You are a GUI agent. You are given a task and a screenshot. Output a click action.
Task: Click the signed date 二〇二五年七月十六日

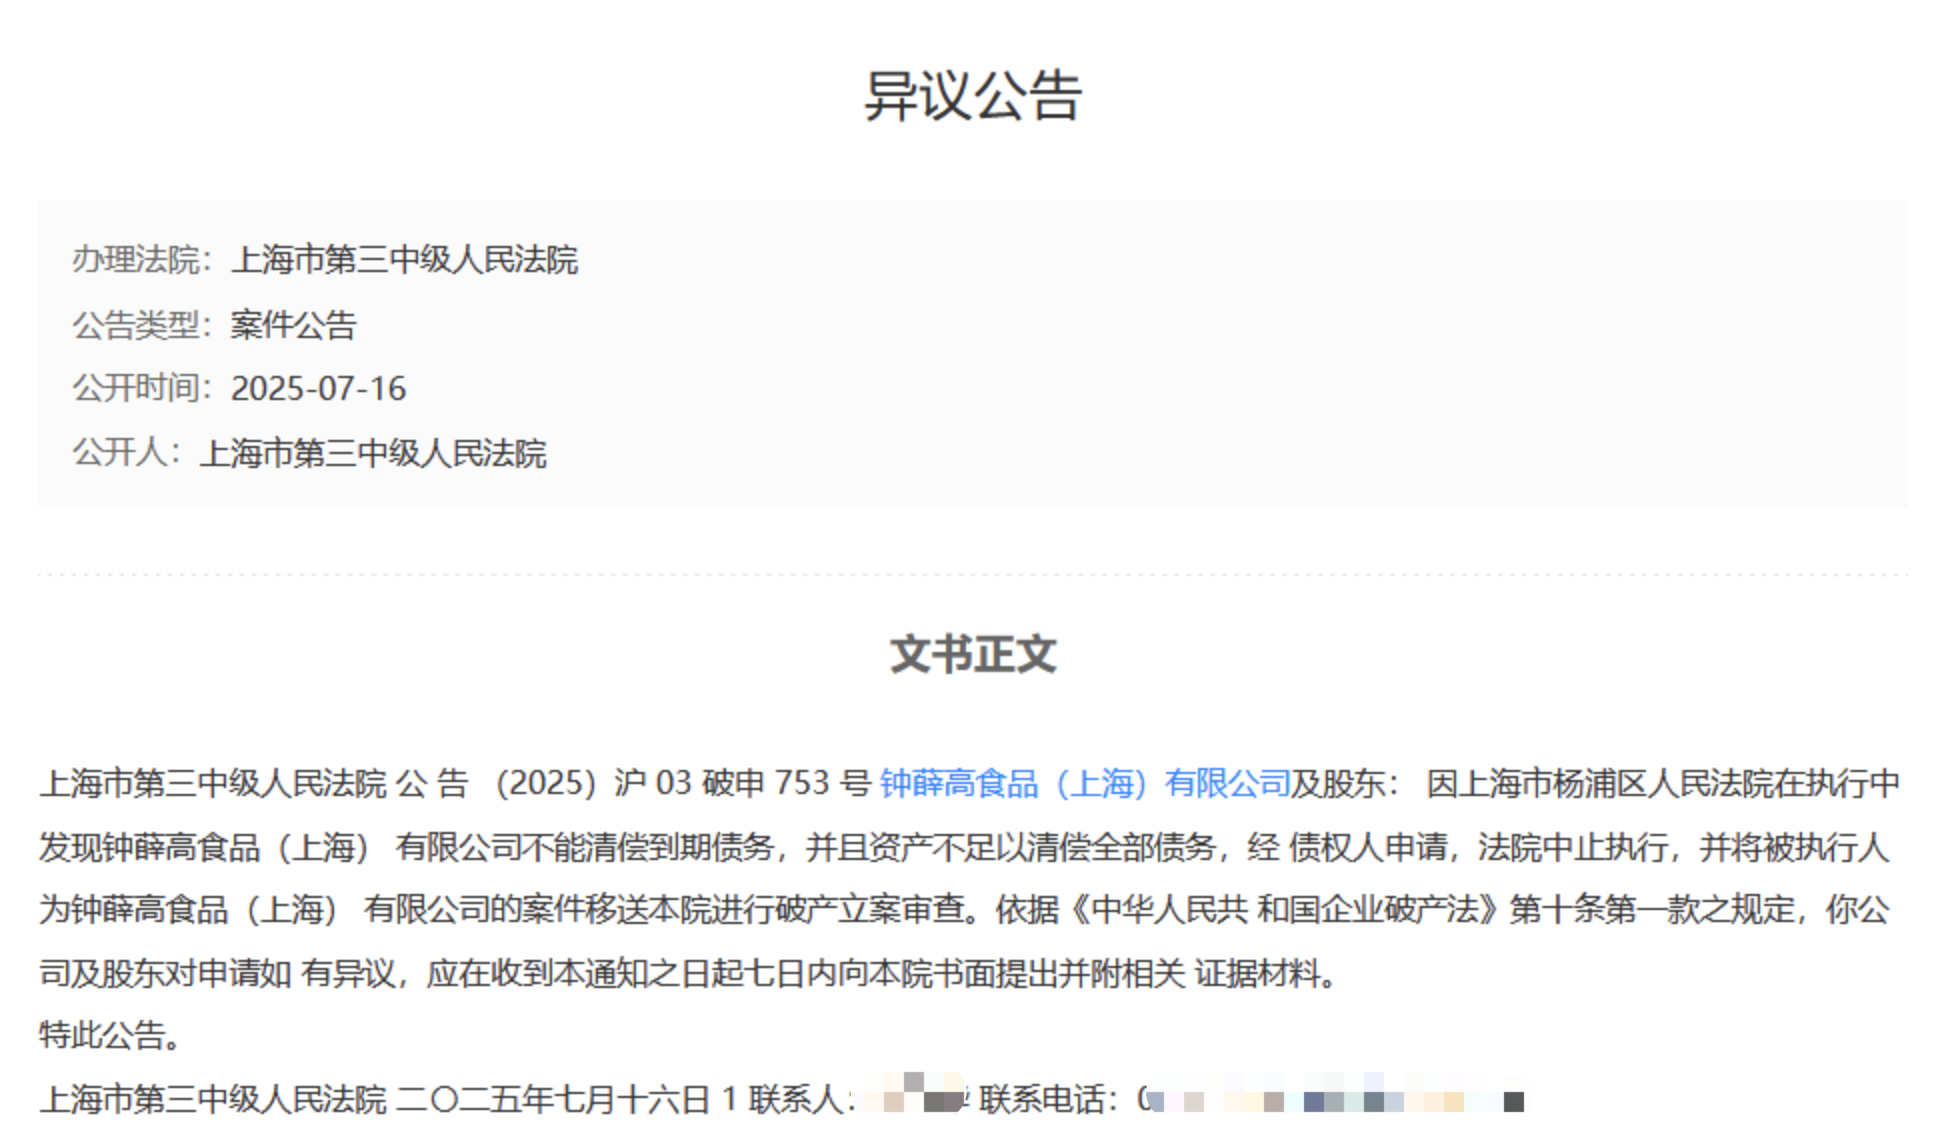pyautogui.click(x=553, y=1100)
